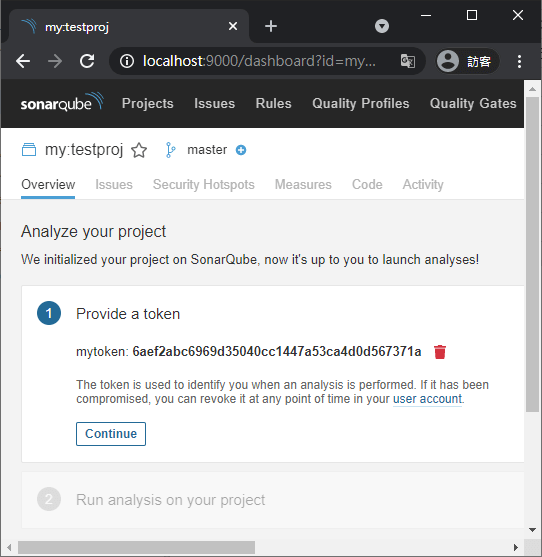Image resolution: width=542 pixels, height=557 pixels.
Task: Click the blue plus icon beside master
Action: pyautogui.click(x=241, y=150)
